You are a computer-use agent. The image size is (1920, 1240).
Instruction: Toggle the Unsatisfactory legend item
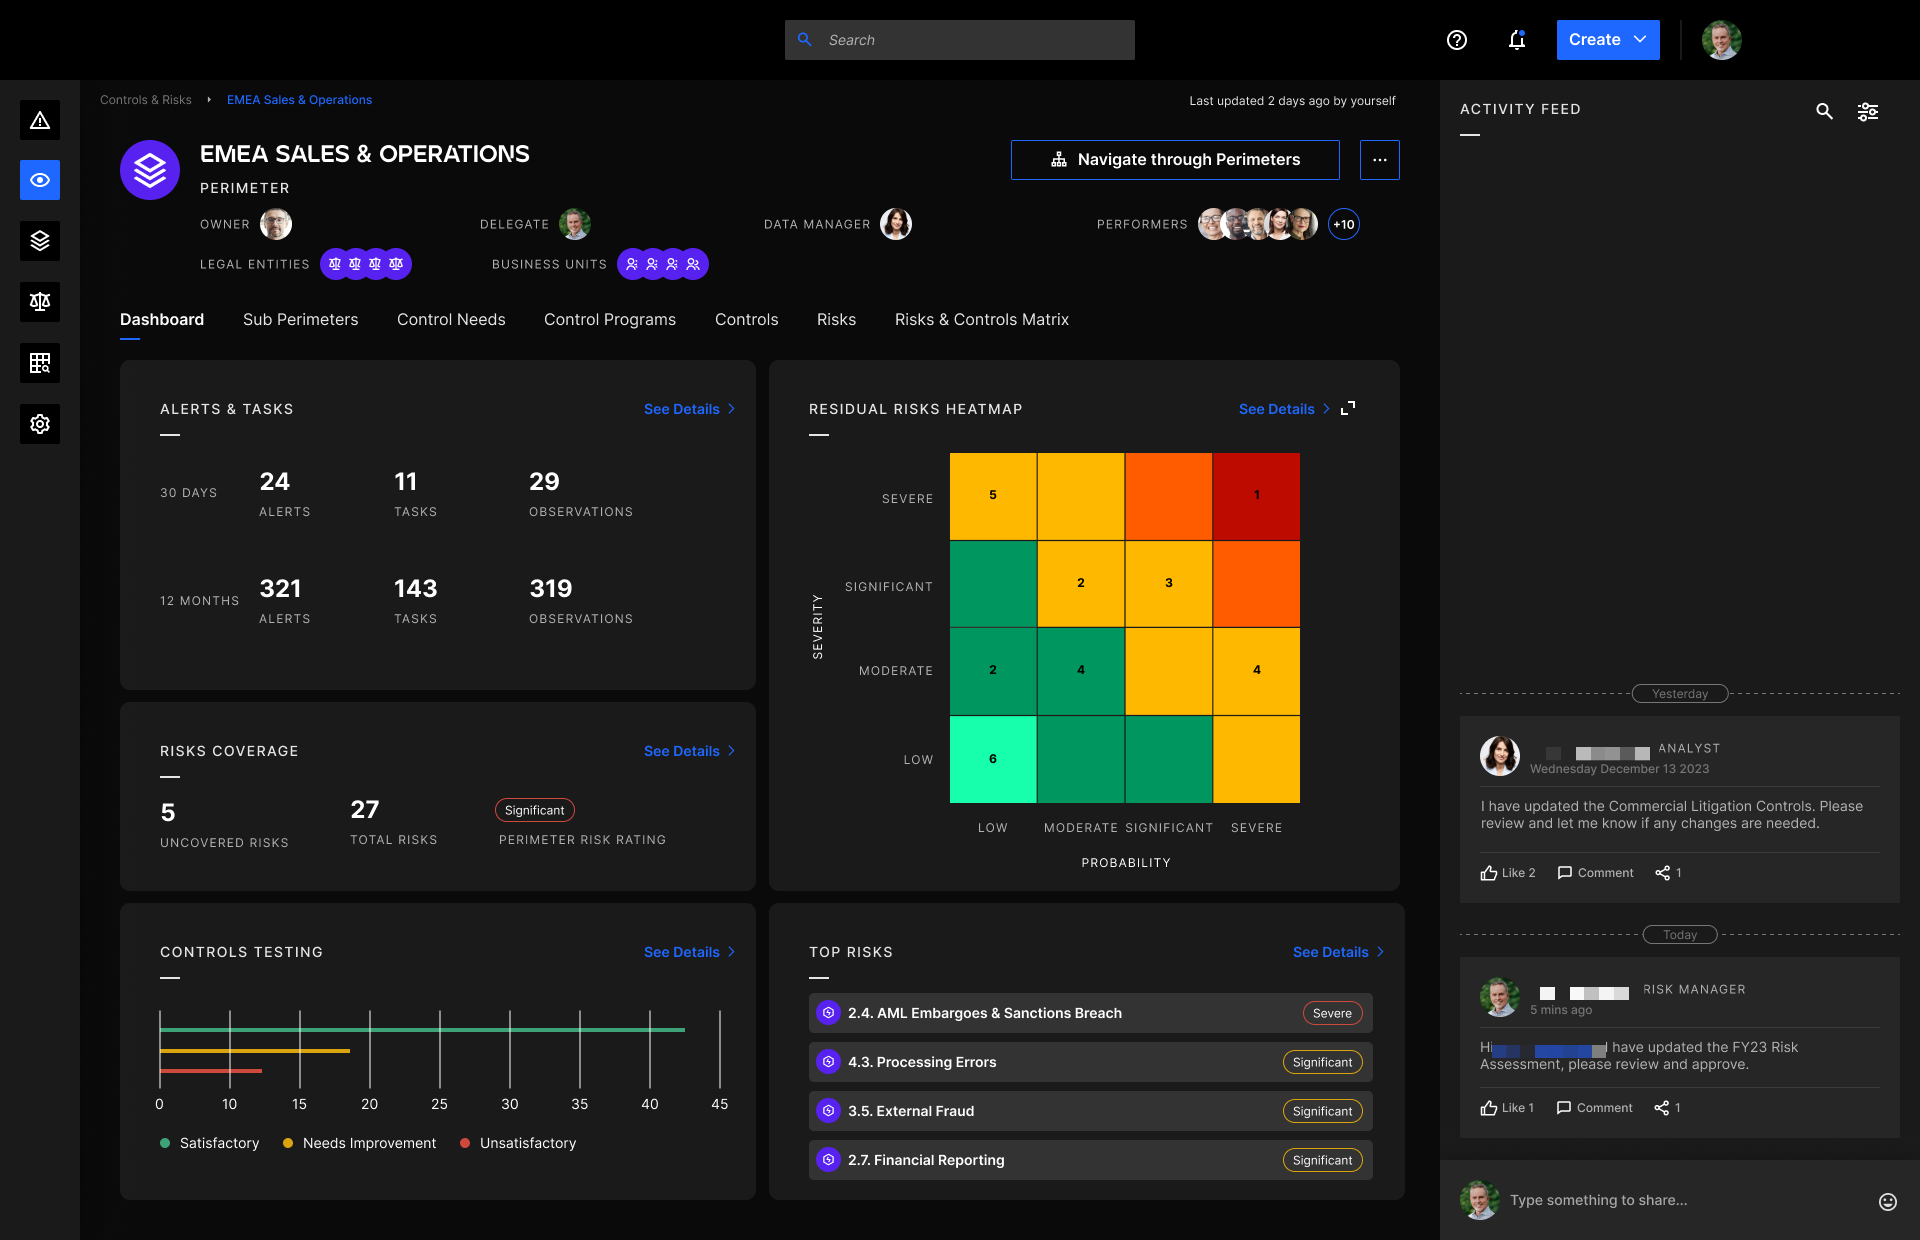pos(518,1143)
